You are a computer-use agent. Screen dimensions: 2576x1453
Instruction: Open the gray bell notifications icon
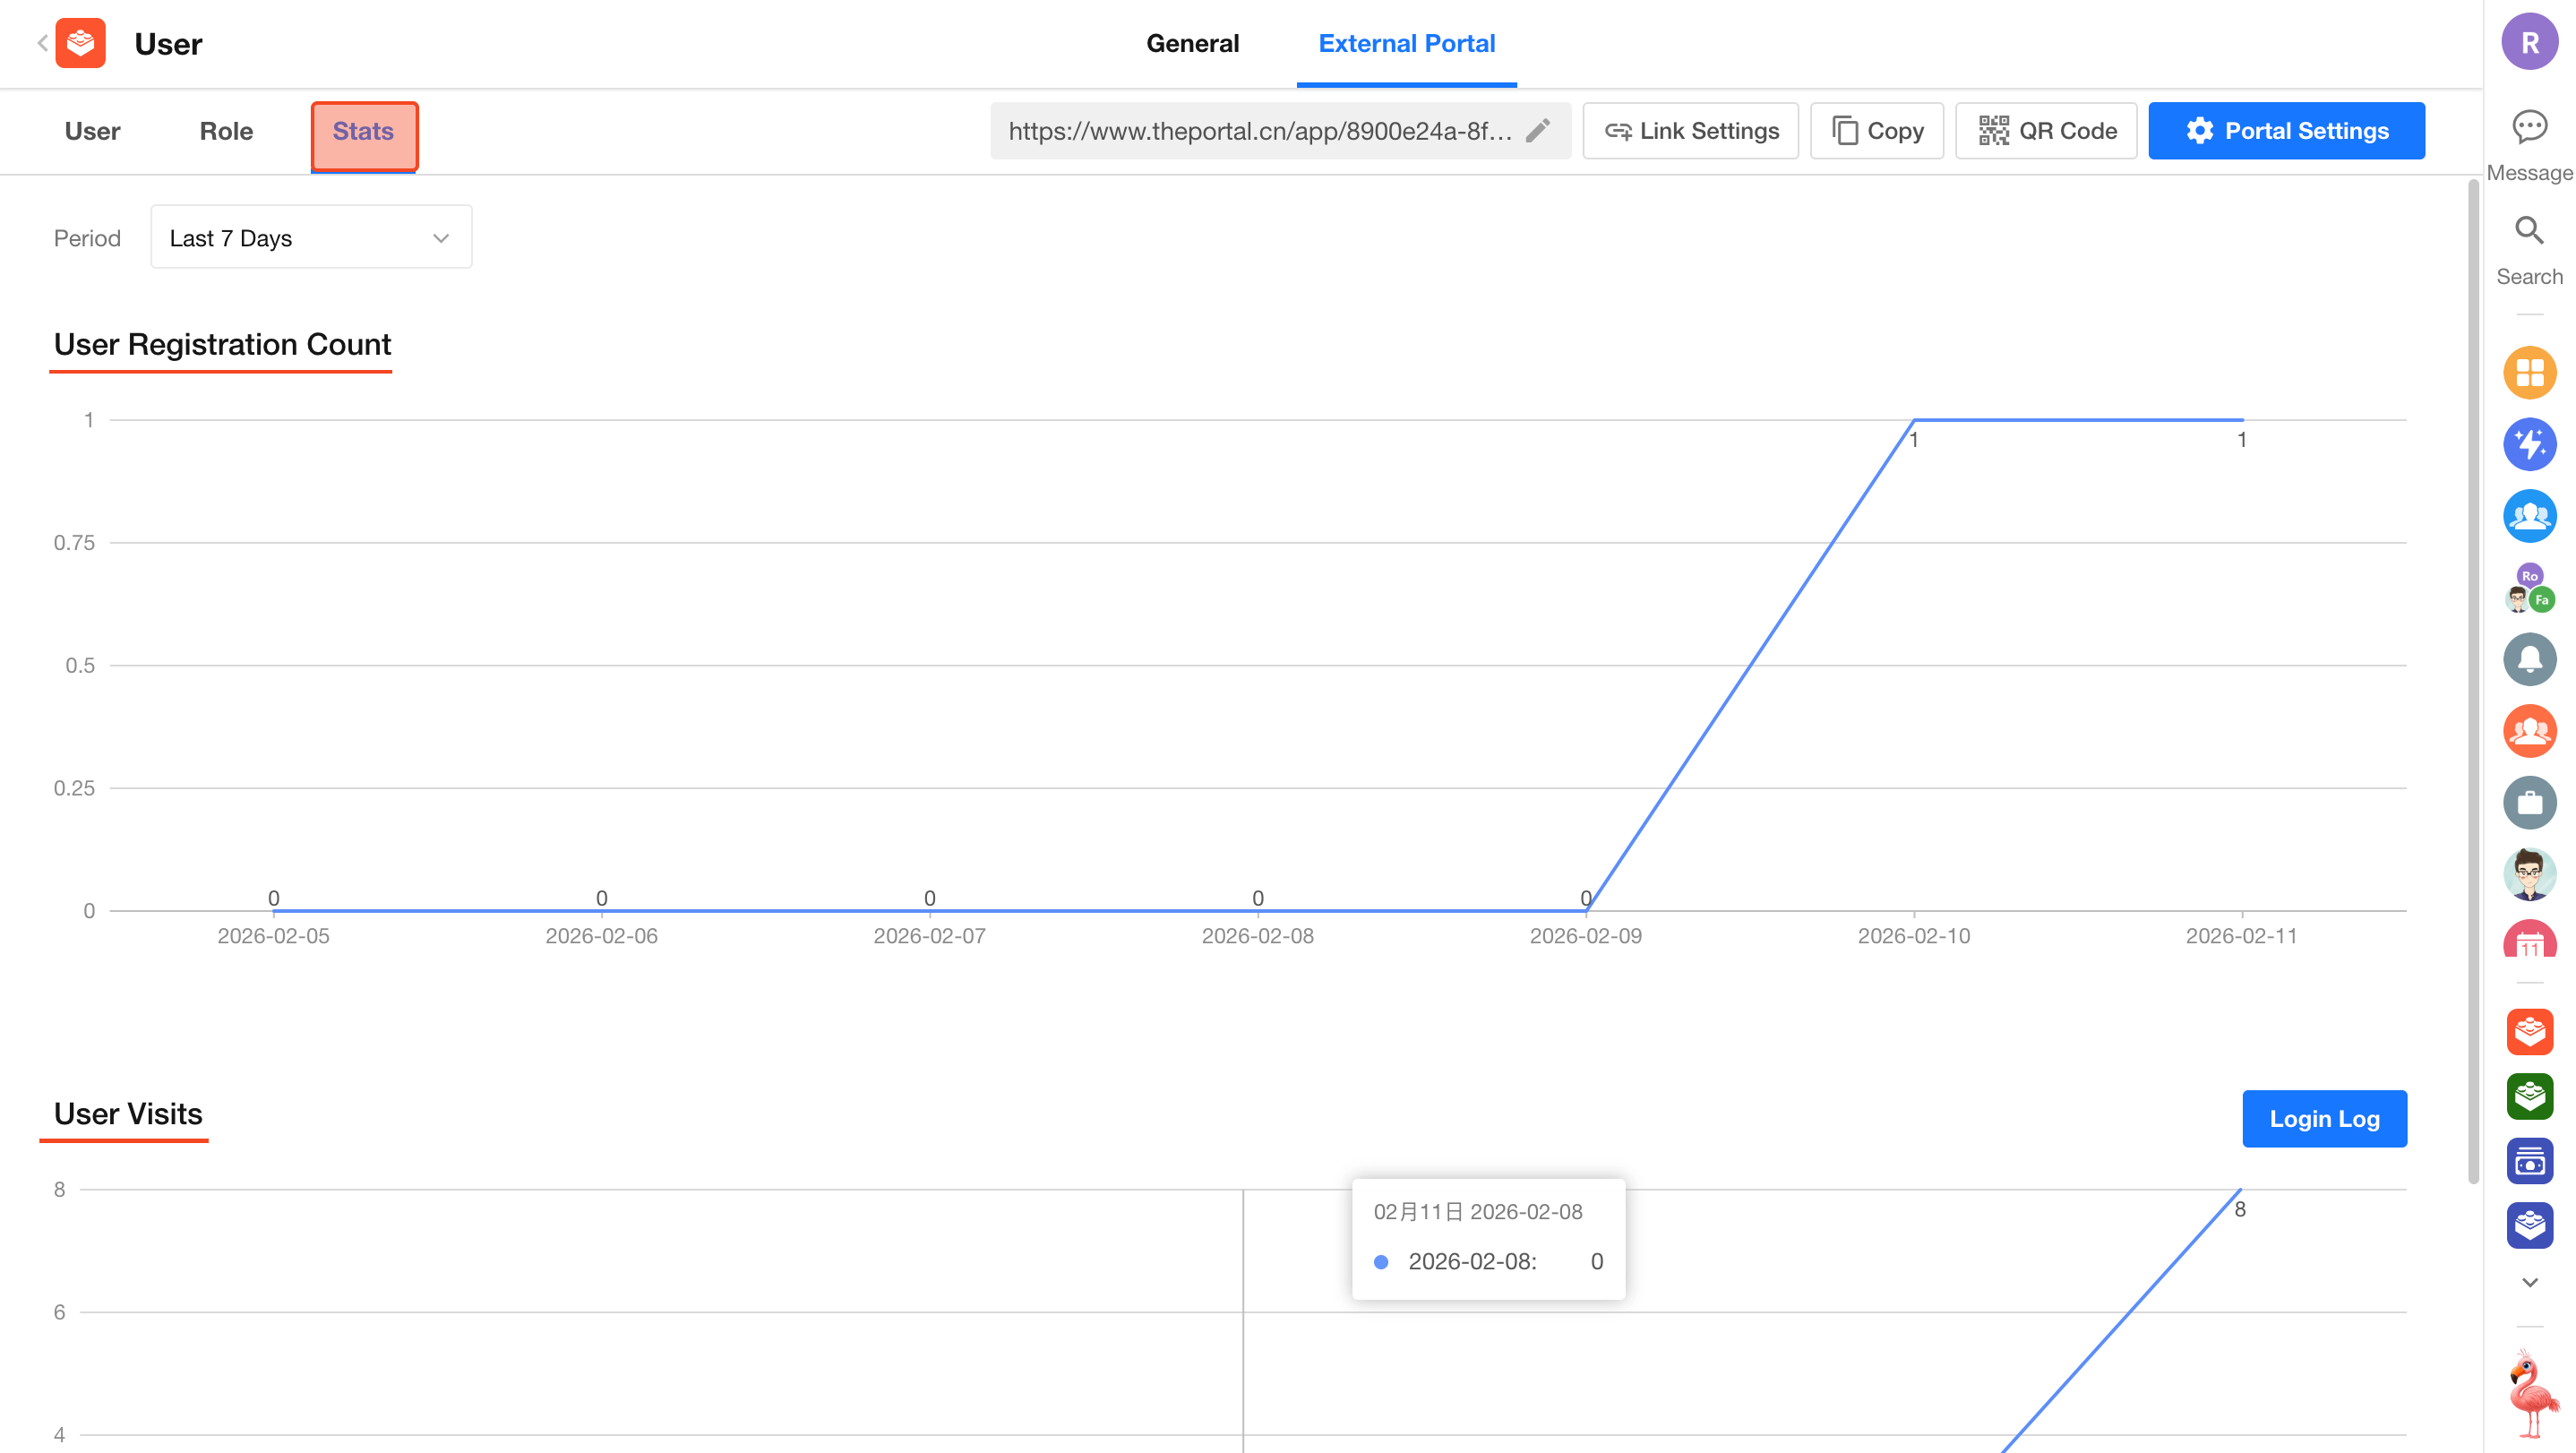point(2529,659)
